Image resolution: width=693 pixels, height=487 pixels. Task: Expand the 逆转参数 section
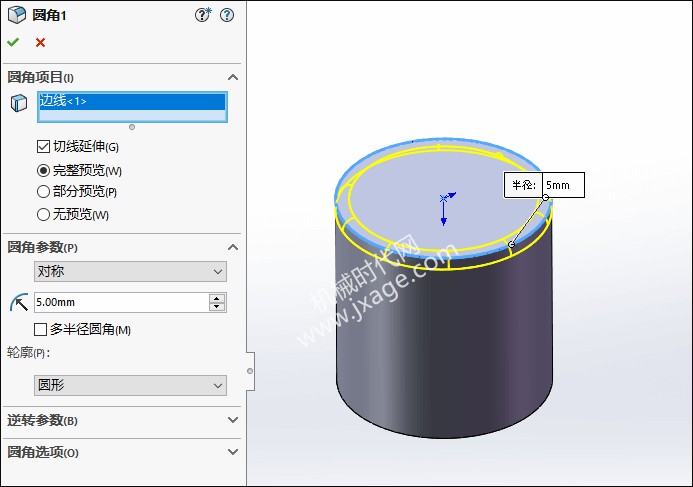(x=233, y=420)
